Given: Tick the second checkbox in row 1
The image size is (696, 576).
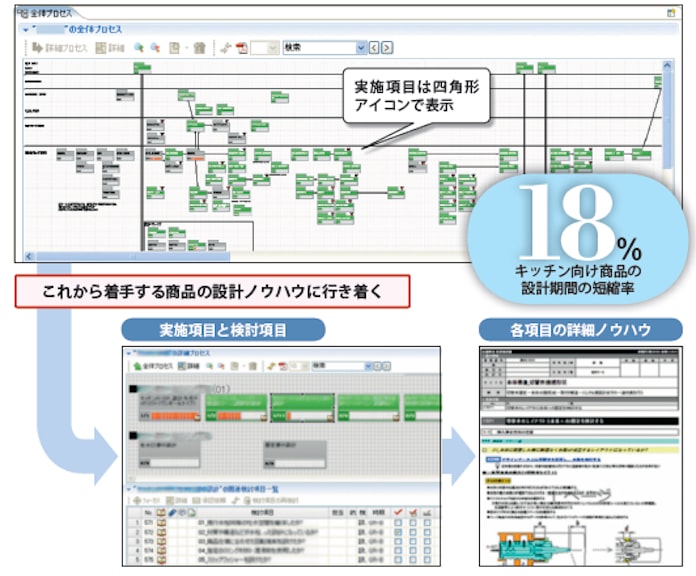Looking at the screenshot, I should pos(413,523).
